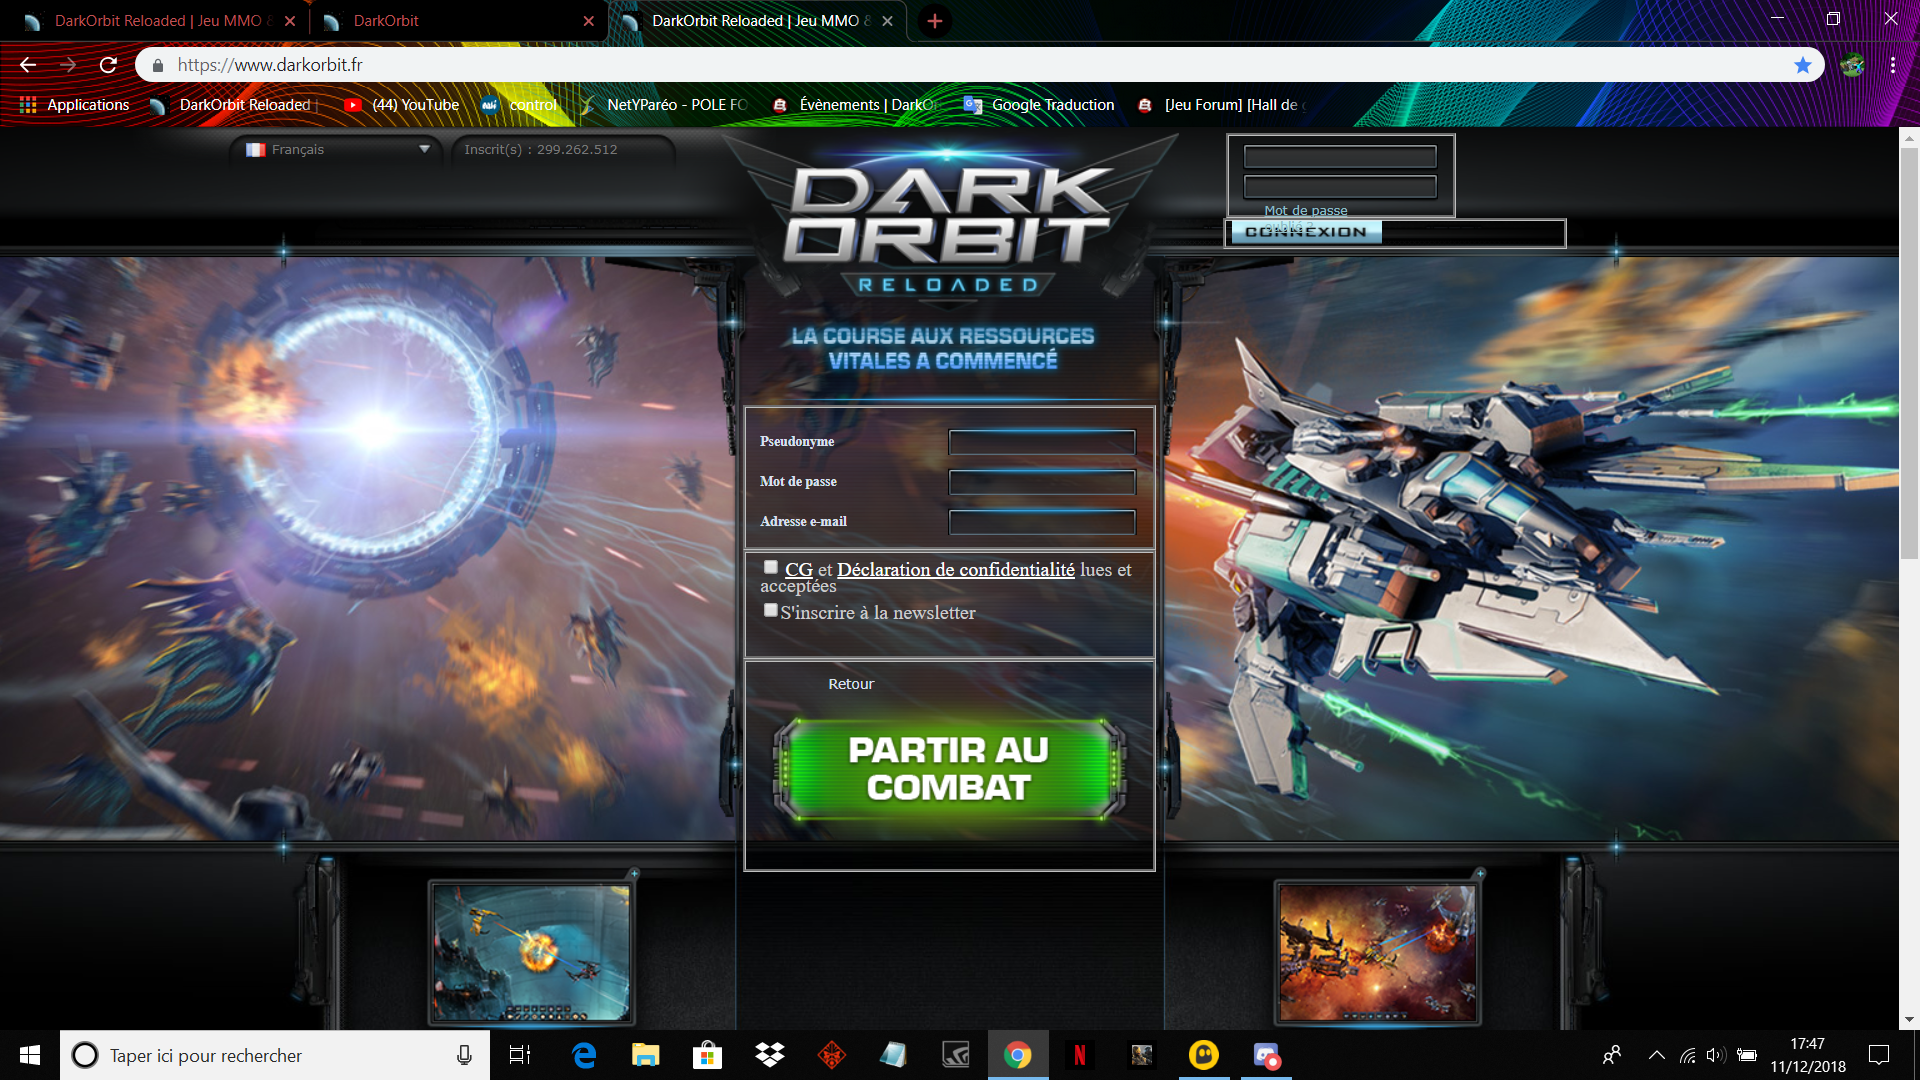Viewport: 1920px width, 1080px height.
Task: Open the volume control in tray
Action: tap(1716, 1055)
